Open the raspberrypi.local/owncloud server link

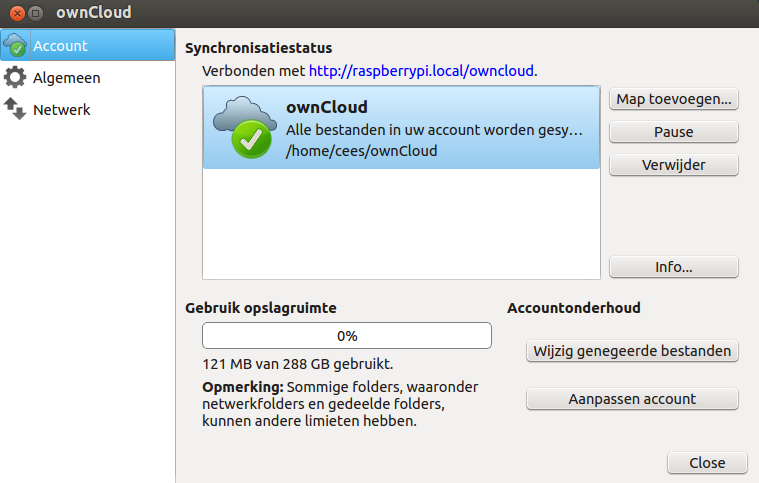422,72
